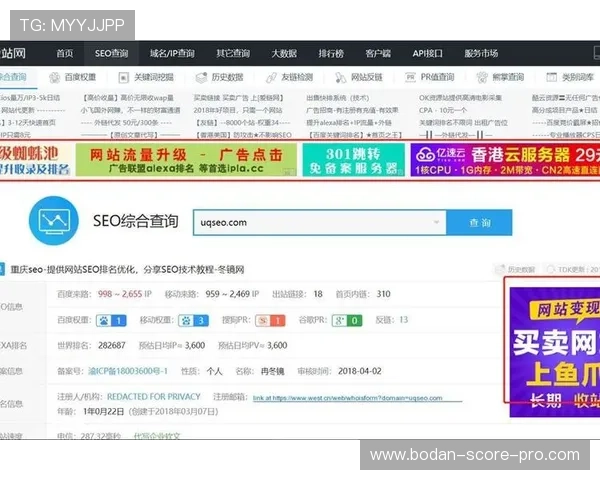The width and height of the screenshot is (600, 480).
Task: Open the 渝ICP备18003600号-1 record link
Action: pyautogui.click(x=128, y=371)
